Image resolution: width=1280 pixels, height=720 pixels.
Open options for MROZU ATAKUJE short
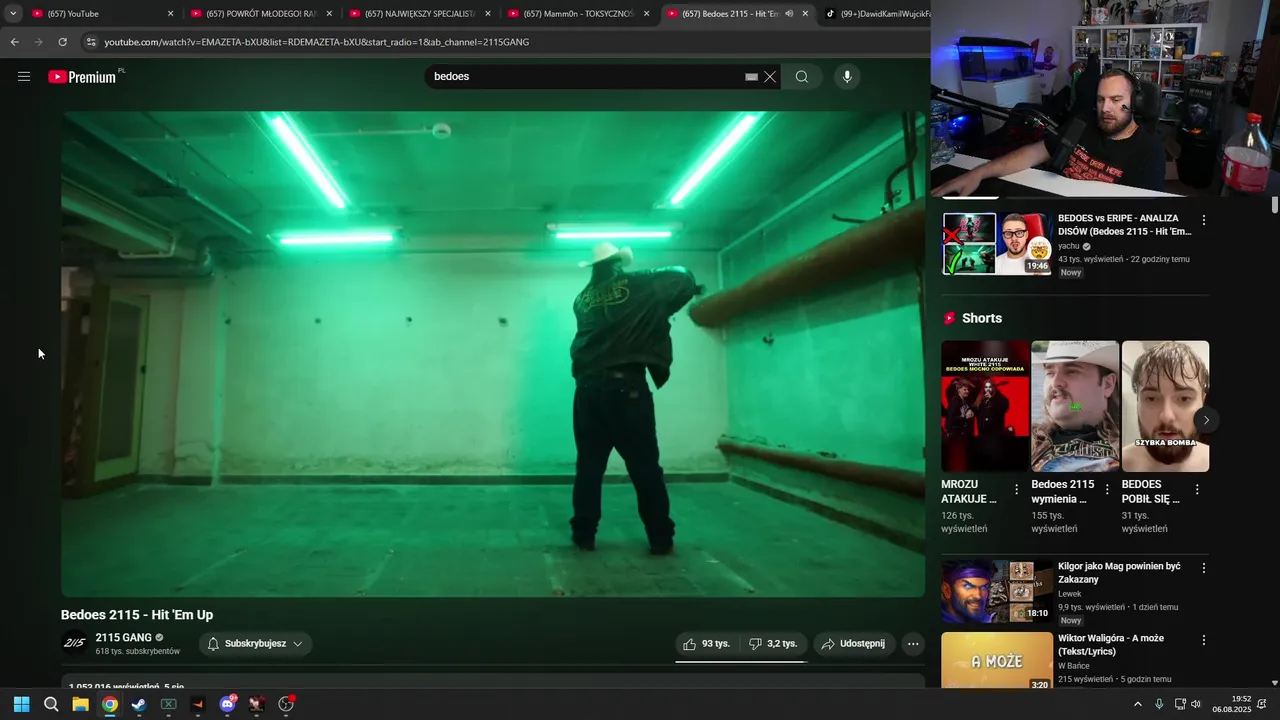1016,489
